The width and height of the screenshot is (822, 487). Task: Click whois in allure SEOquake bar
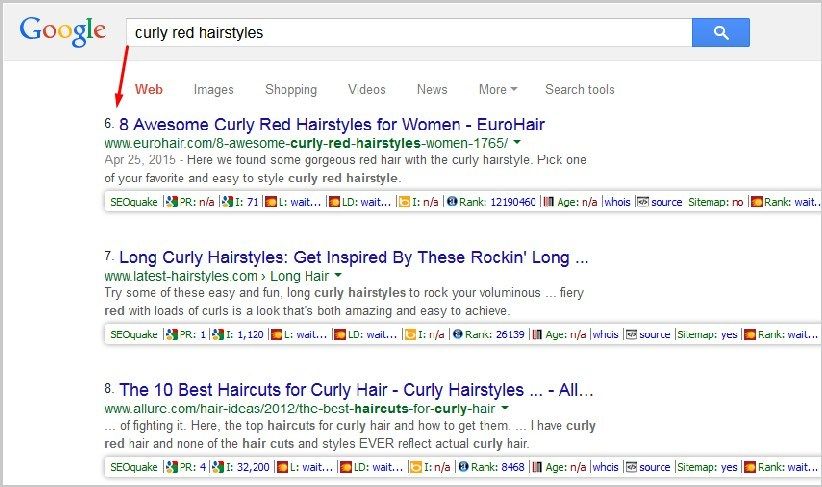(605, 467)
